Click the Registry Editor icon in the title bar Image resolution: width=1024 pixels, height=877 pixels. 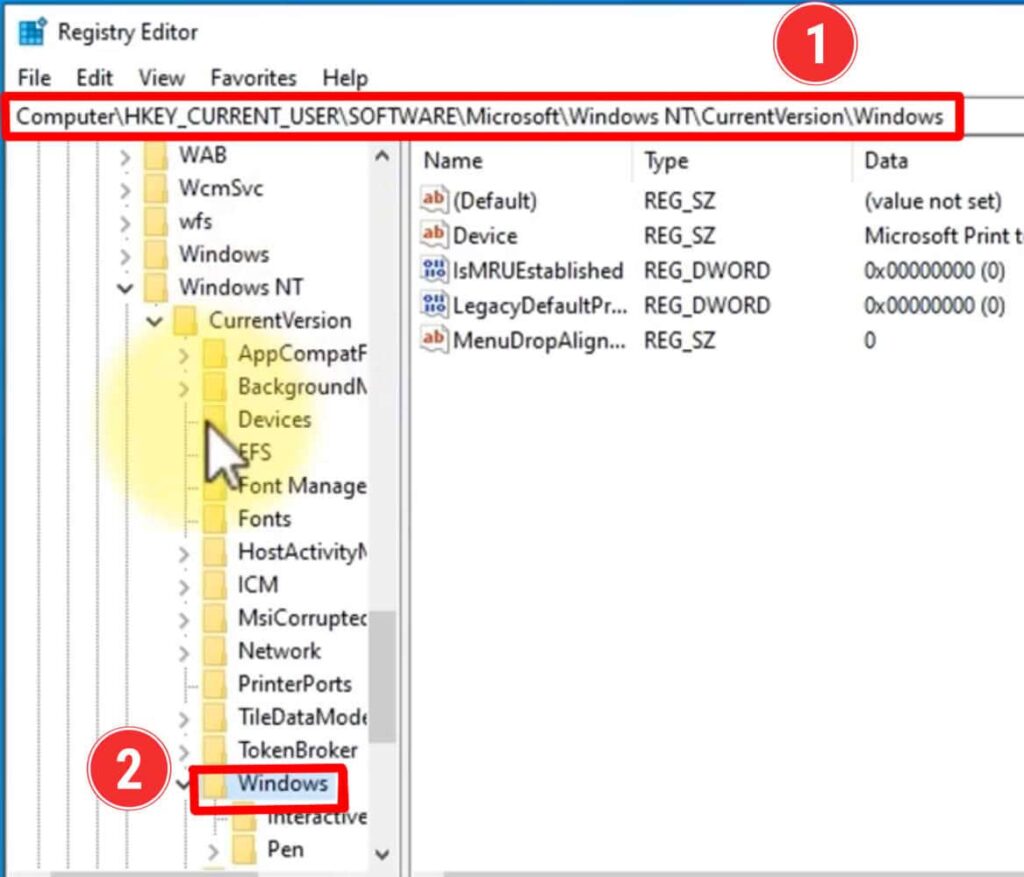[x=30, y=30]
